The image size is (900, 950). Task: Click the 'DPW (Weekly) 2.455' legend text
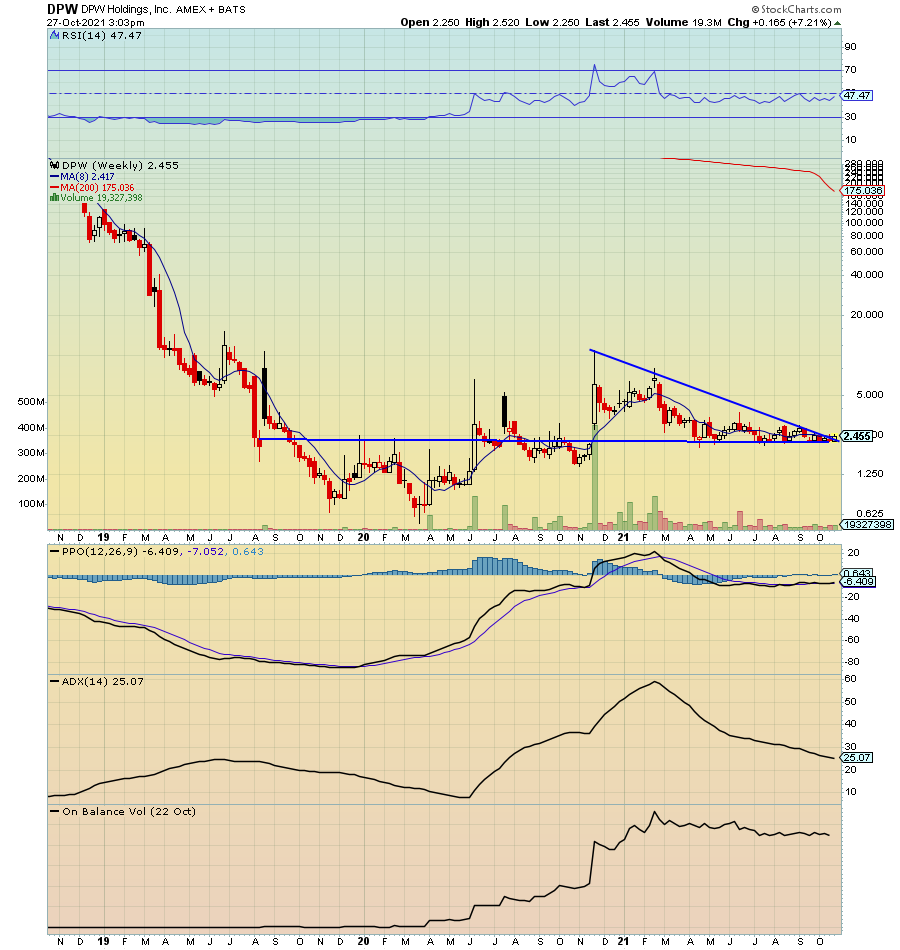coord(121,165)
